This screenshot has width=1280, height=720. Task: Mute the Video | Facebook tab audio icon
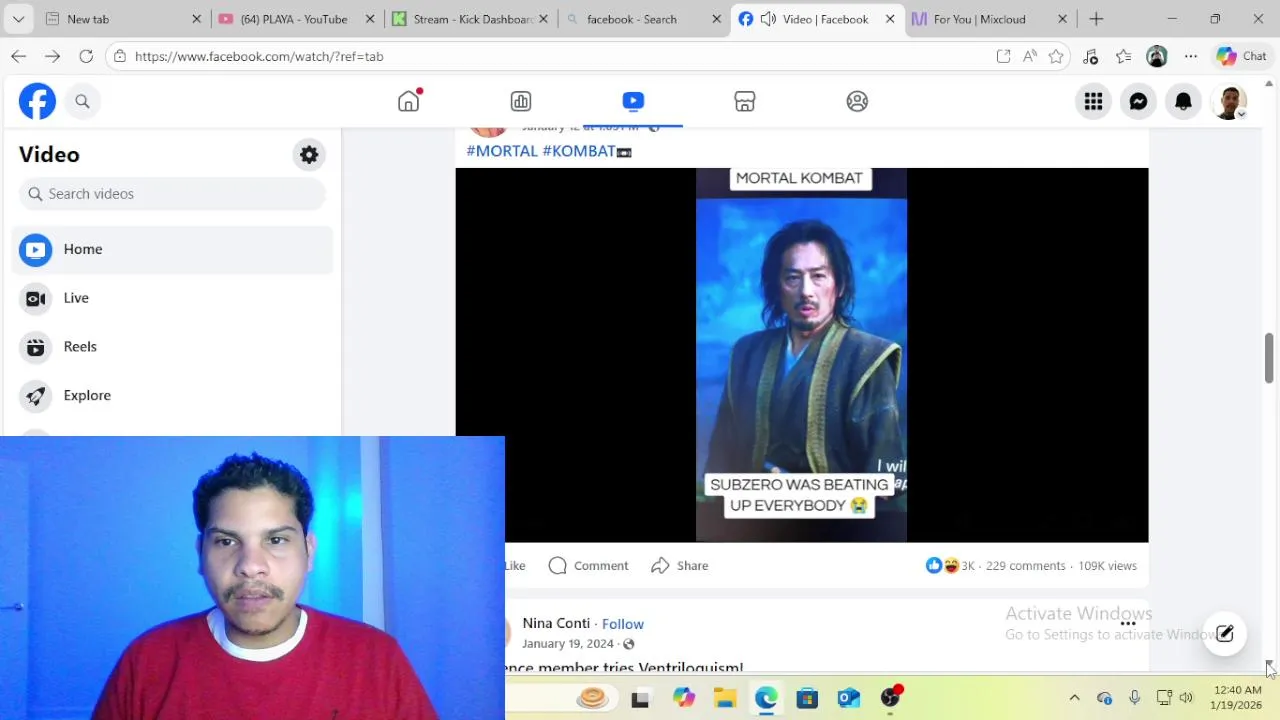pos(768,19)
